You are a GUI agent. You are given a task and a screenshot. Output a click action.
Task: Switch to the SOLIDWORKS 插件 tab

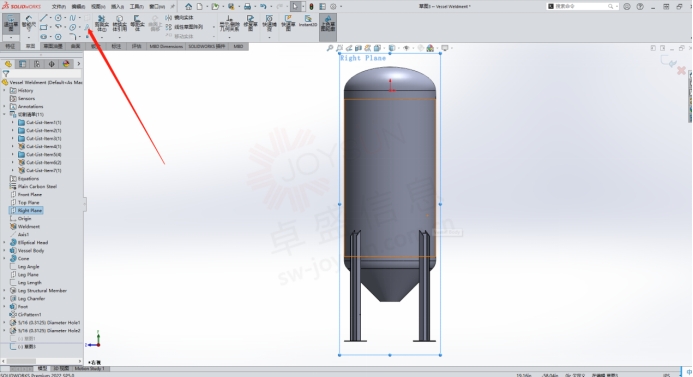click(x=207, y=46)
